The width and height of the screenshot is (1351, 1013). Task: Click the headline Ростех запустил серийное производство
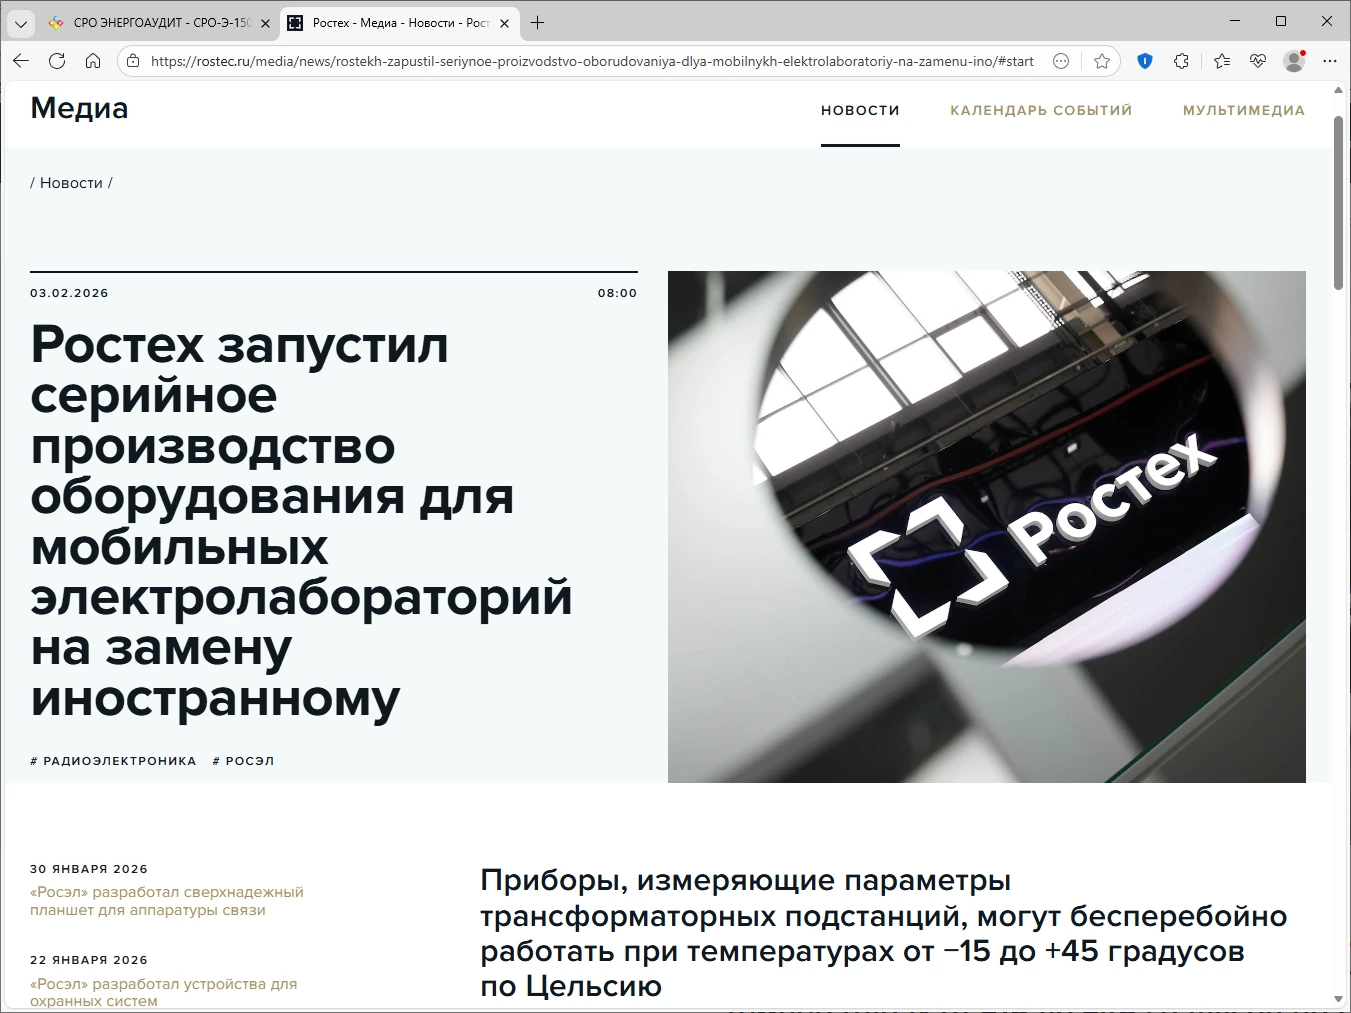coord(301,521)
